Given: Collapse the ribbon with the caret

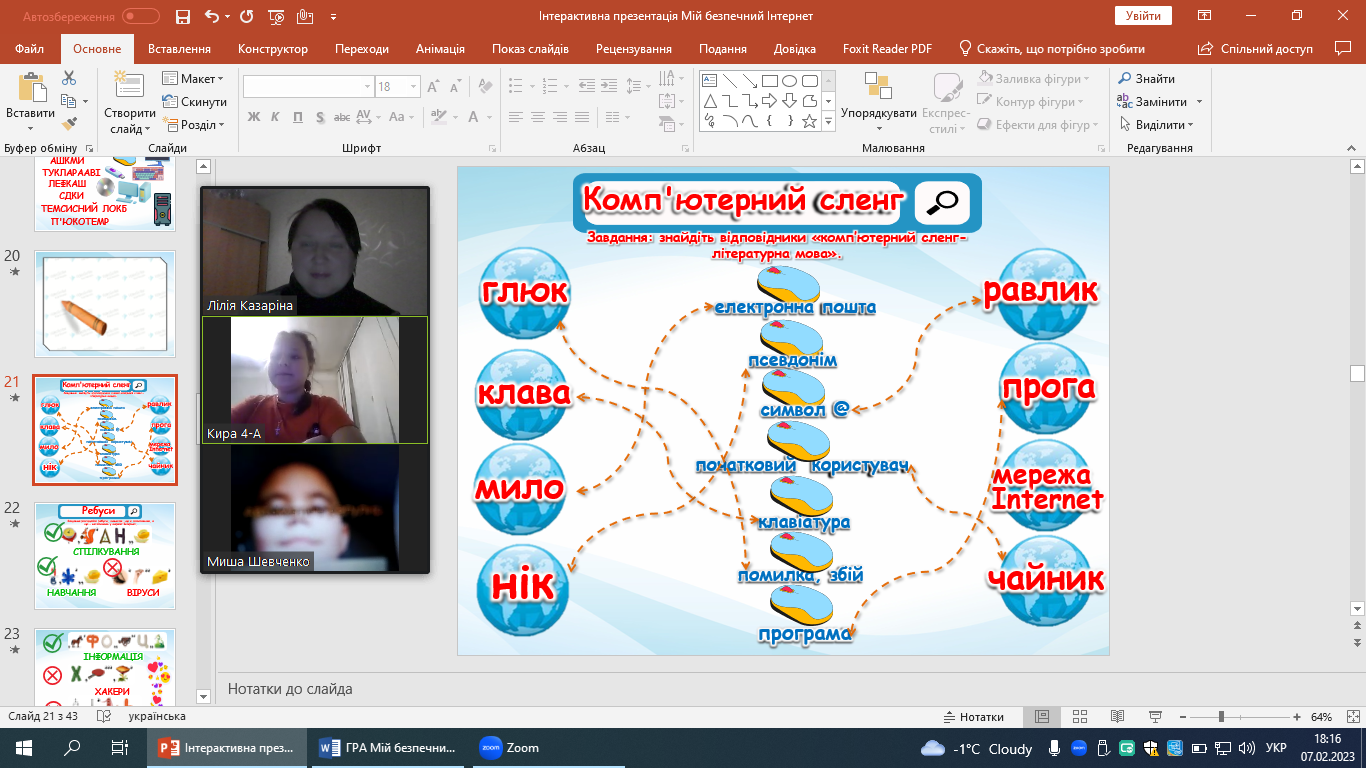Looking at the screenshot, I should (1350, 148).
